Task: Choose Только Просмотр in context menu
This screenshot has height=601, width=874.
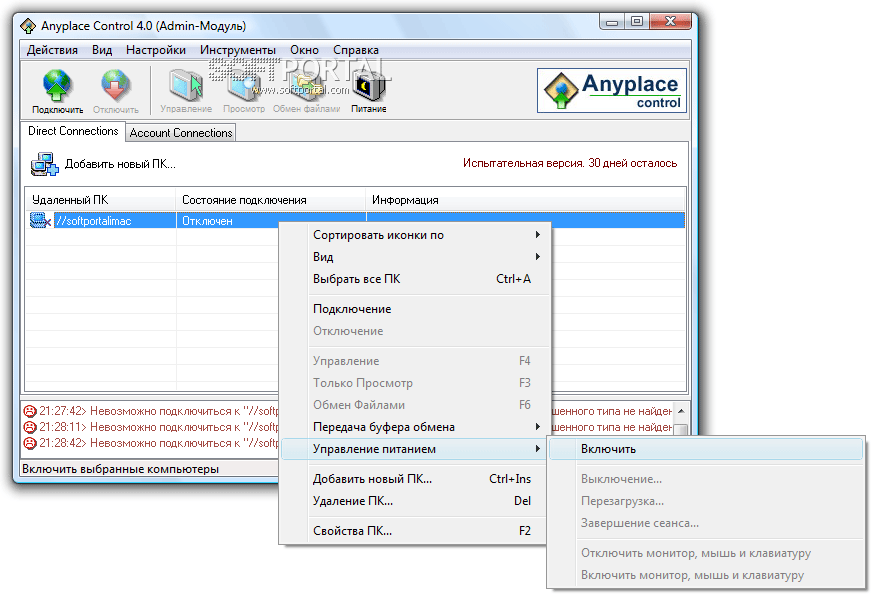Action: pyautogui.click(x=415, y=383)
